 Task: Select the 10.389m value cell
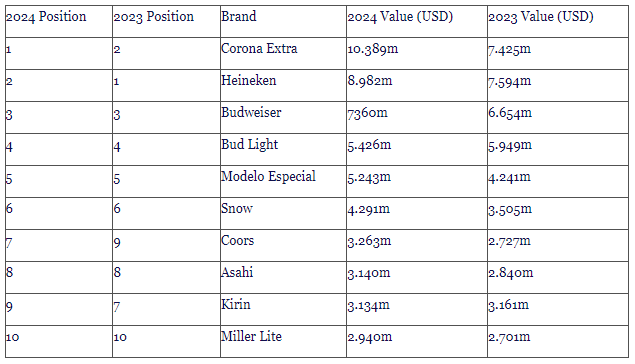pyautogui.click(x=417, y=53)
